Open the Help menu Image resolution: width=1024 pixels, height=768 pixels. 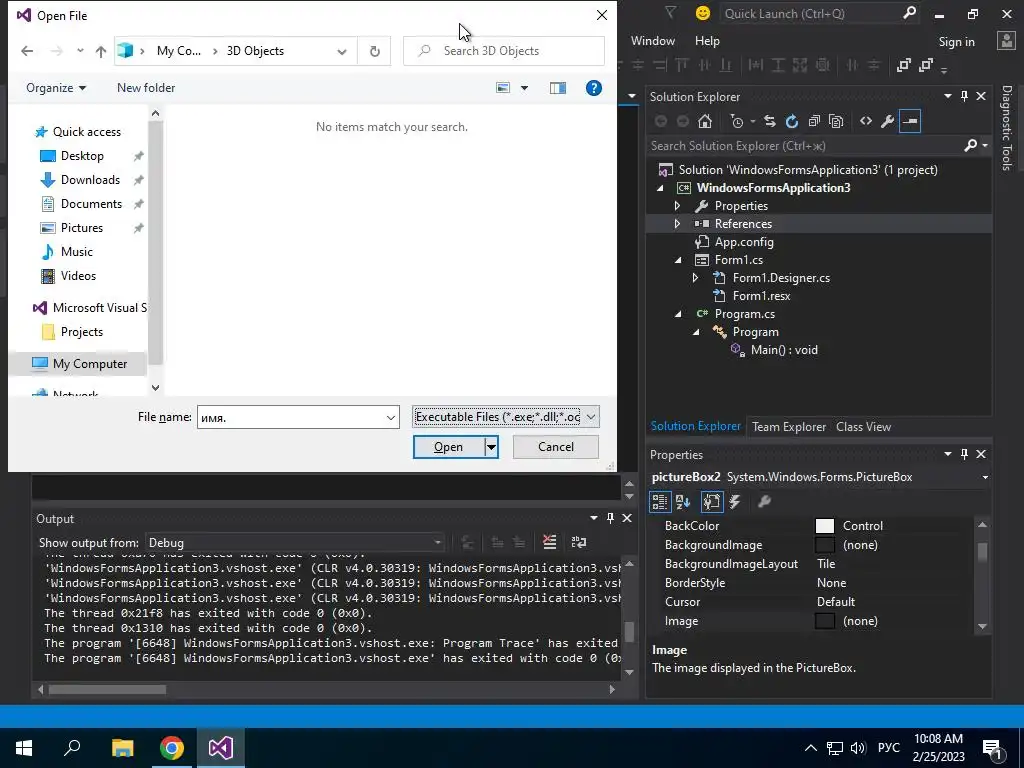point(707,40)
